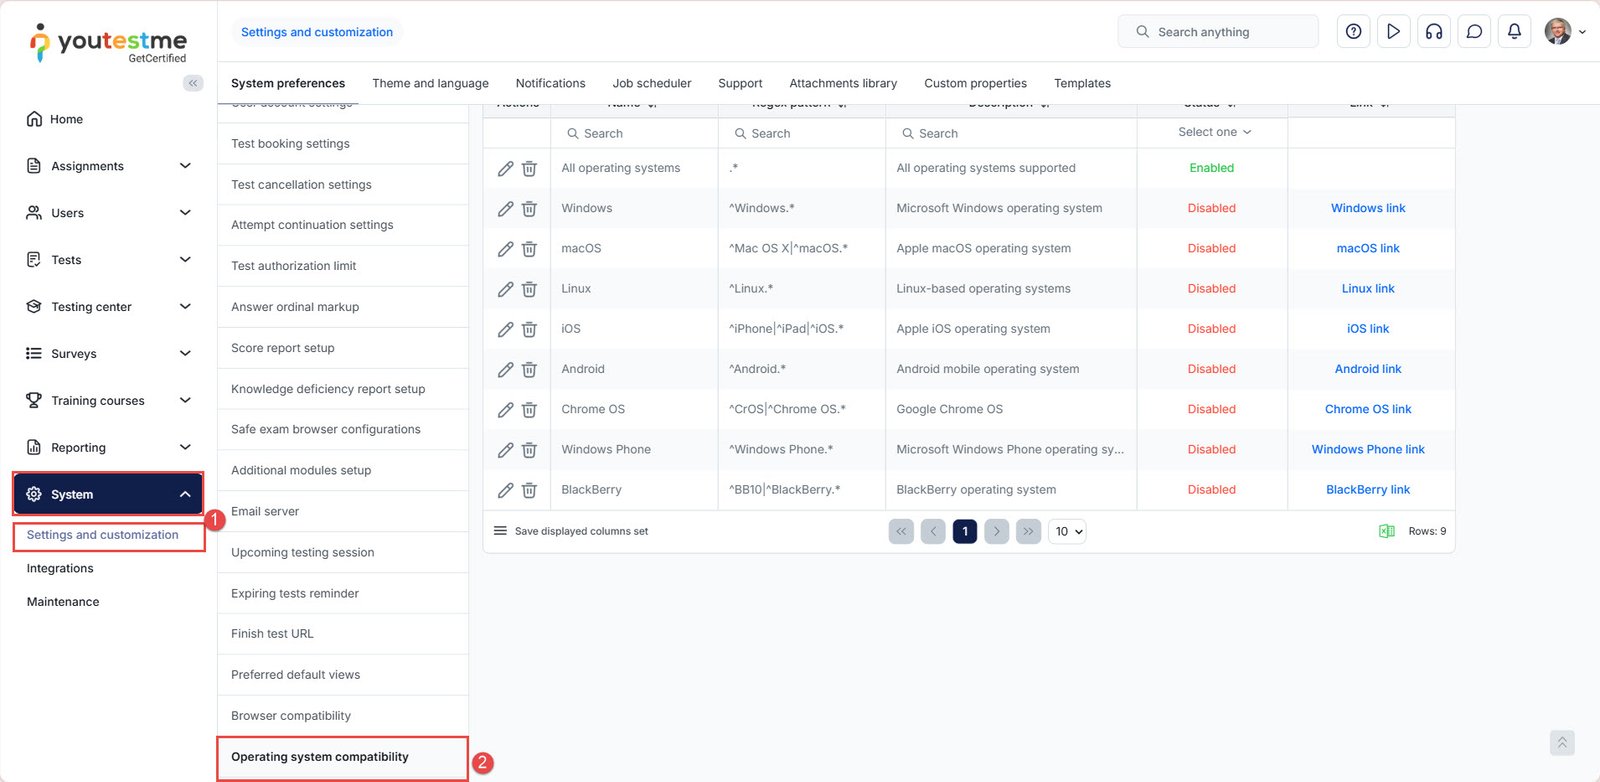Open the Status 'Select one' filter dropdown
The height and width of the screenshot is (782, 1600).
[x=1213, y=132]
